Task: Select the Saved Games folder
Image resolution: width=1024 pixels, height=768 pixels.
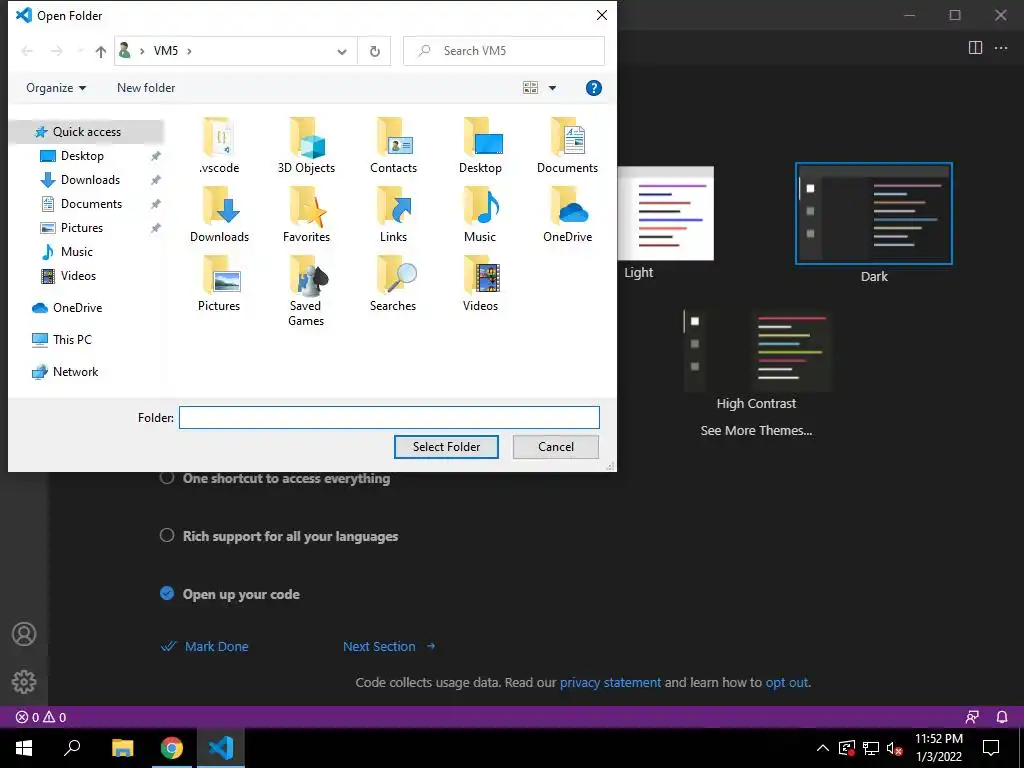Action: [306, 291]
